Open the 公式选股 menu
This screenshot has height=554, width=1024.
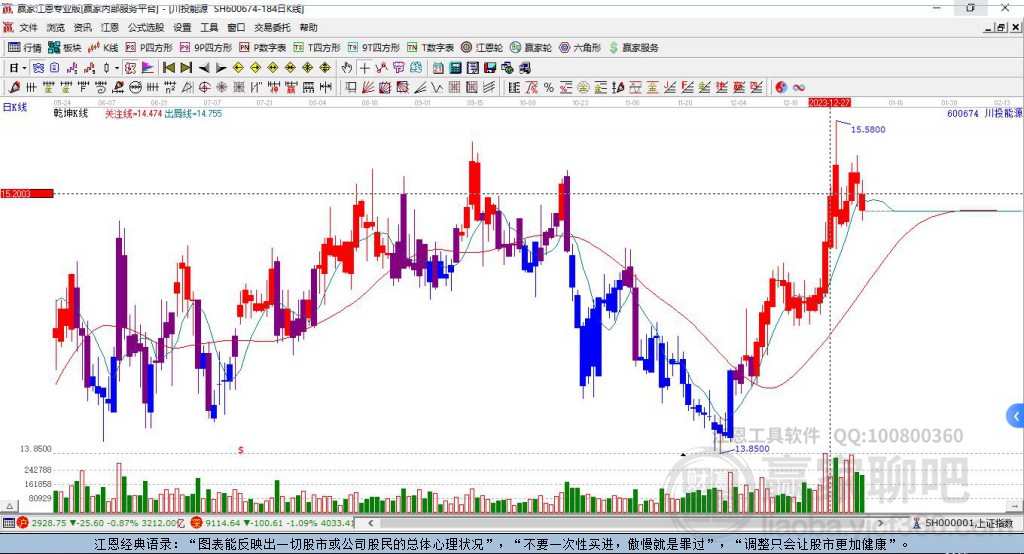pos(146,27)
